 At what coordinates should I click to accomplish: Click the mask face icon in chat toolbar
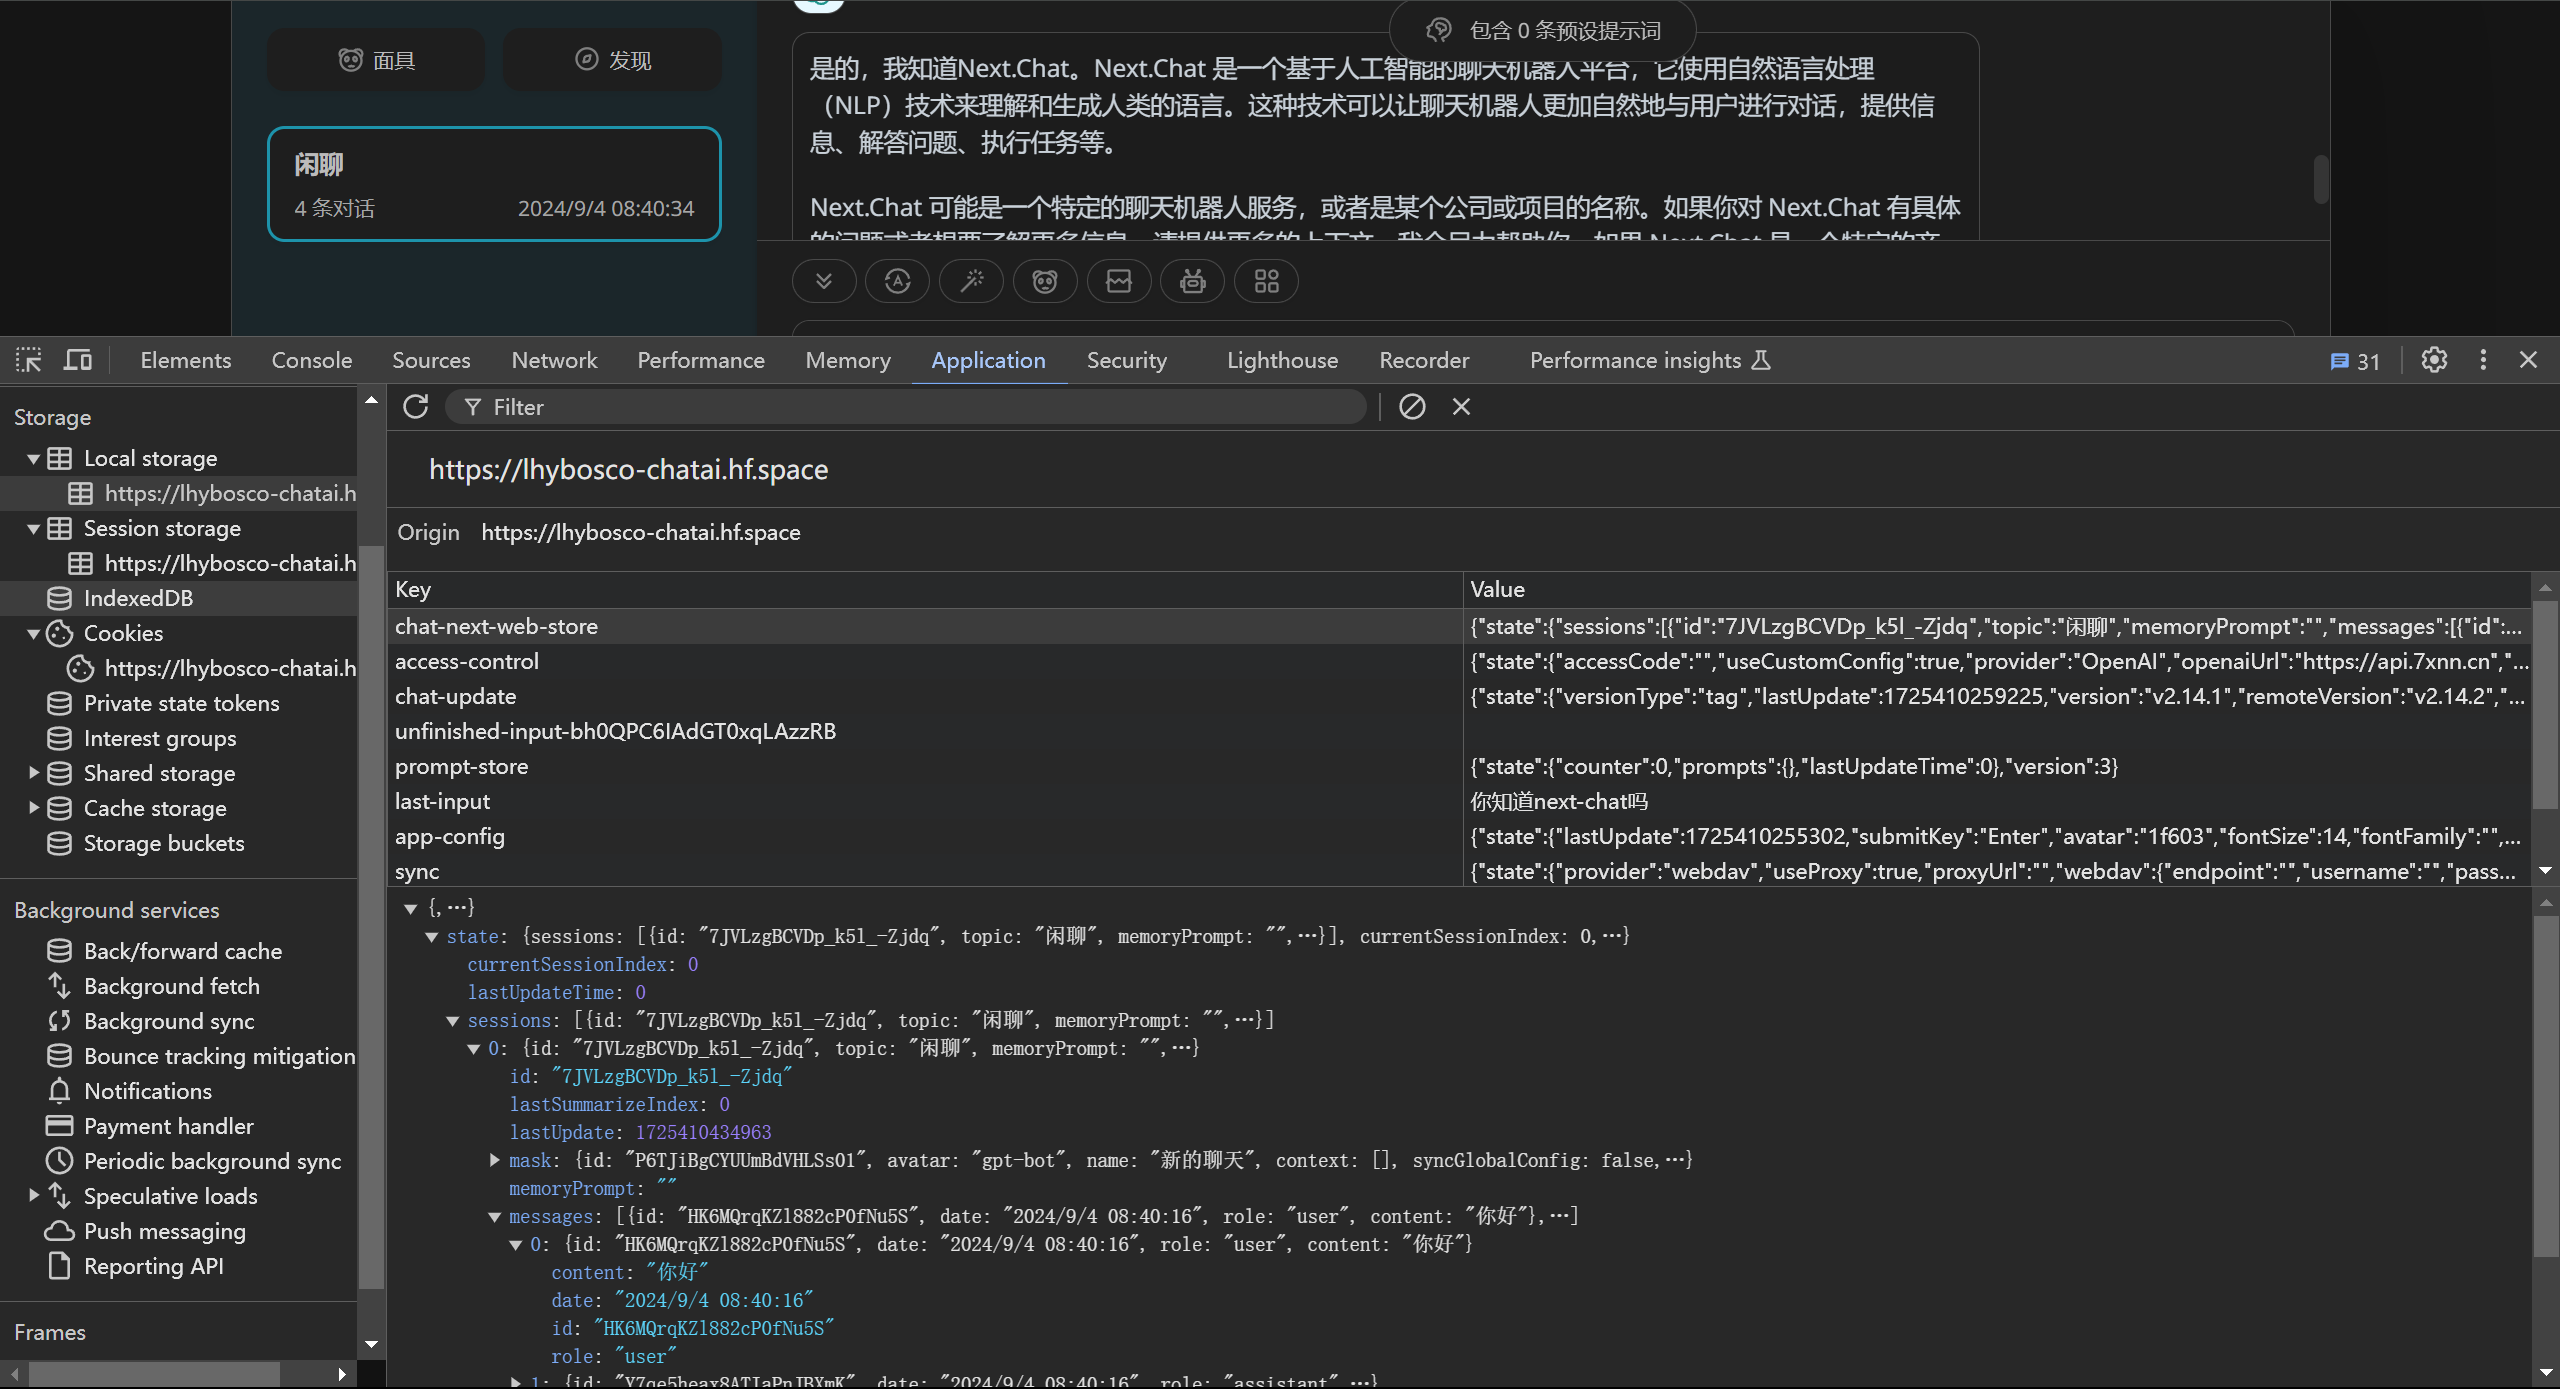tap(1045, 281)
